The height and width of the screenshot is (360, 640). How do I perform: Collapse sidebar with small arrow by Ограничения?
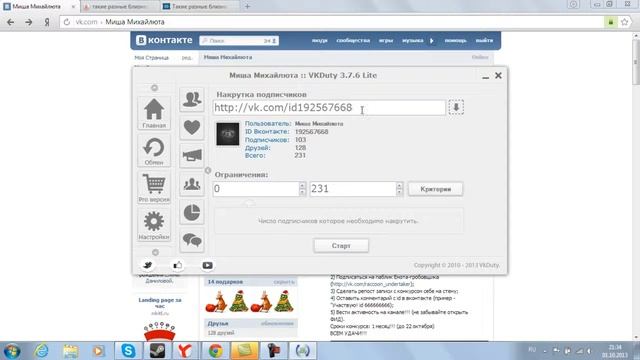(x=208, y=170)
